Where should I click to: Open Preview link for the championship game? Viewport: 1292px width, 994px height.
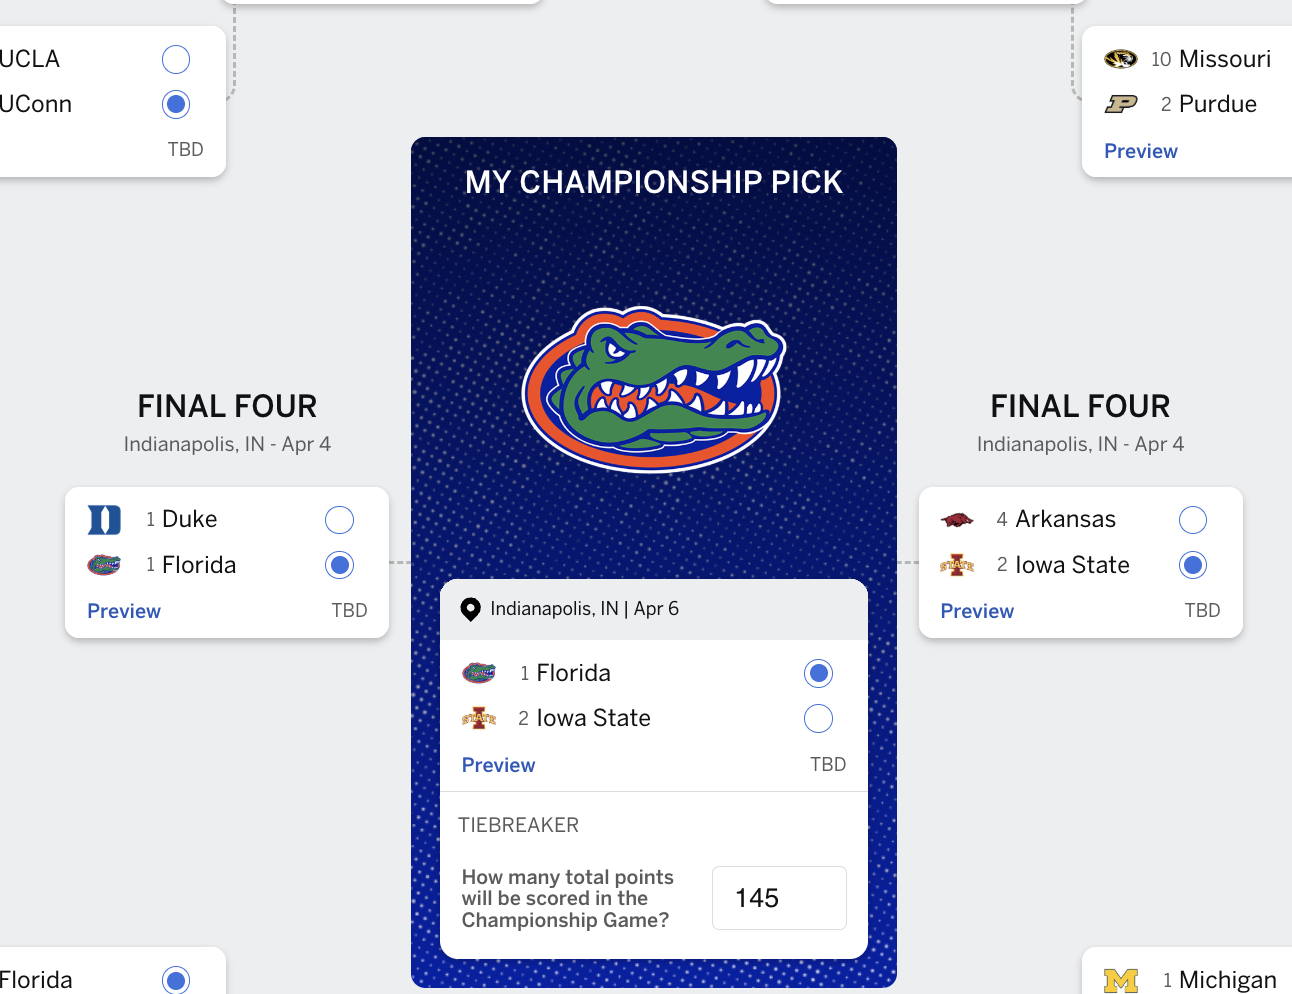click(498, 765)
